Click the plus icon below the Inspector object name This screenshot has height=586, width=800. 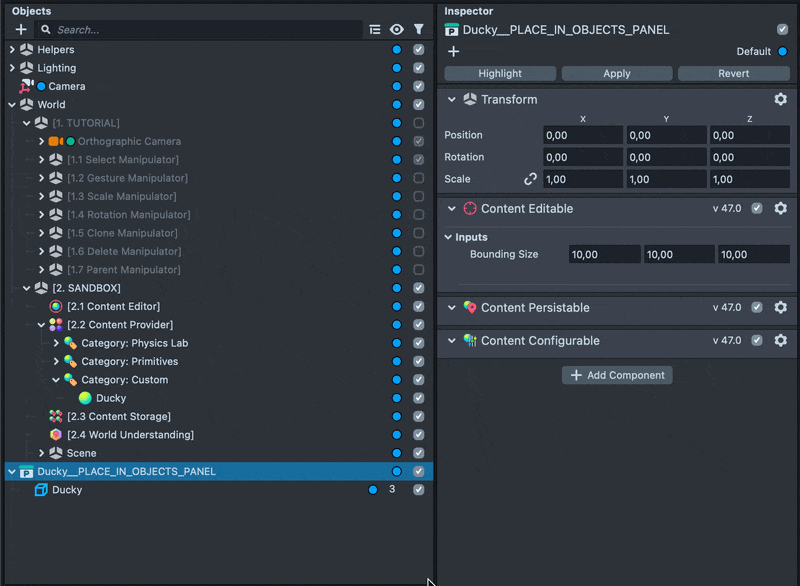point(453,51)
